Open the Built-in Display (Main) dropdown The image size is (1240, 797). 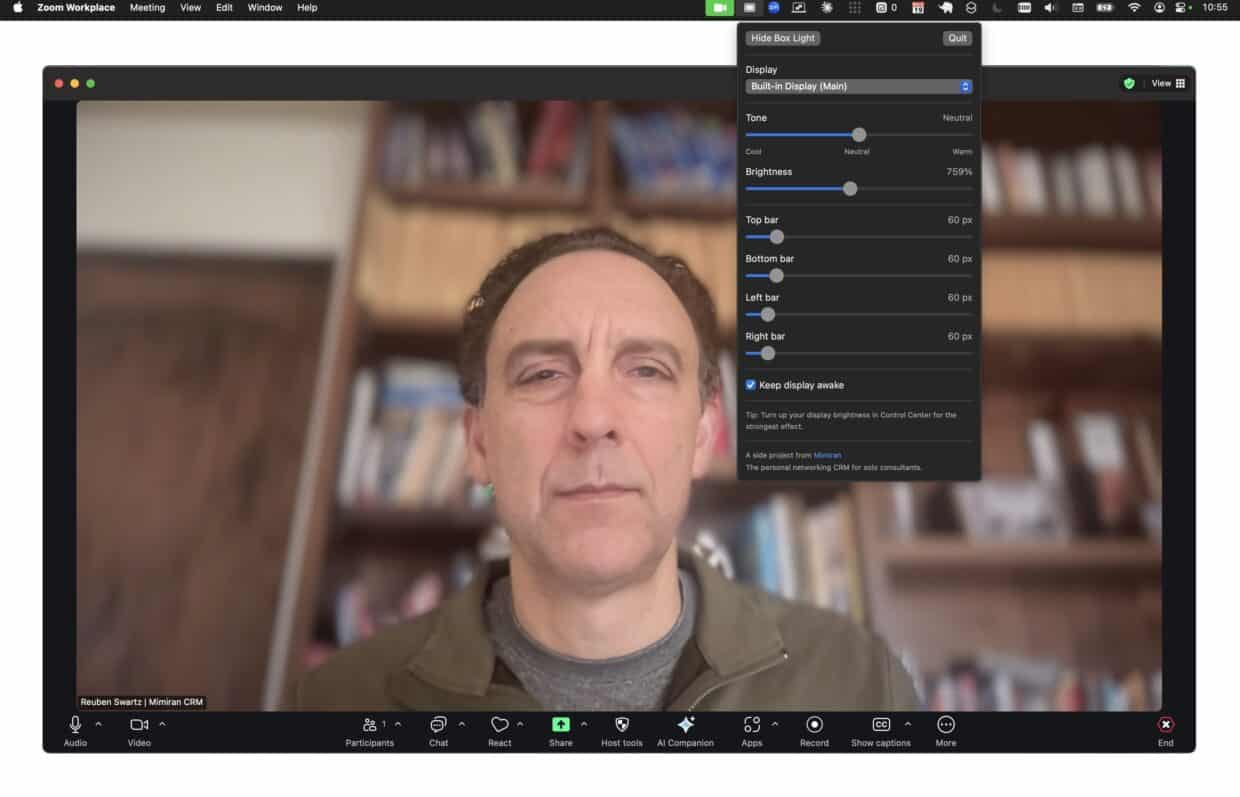[x=858, y=87]
